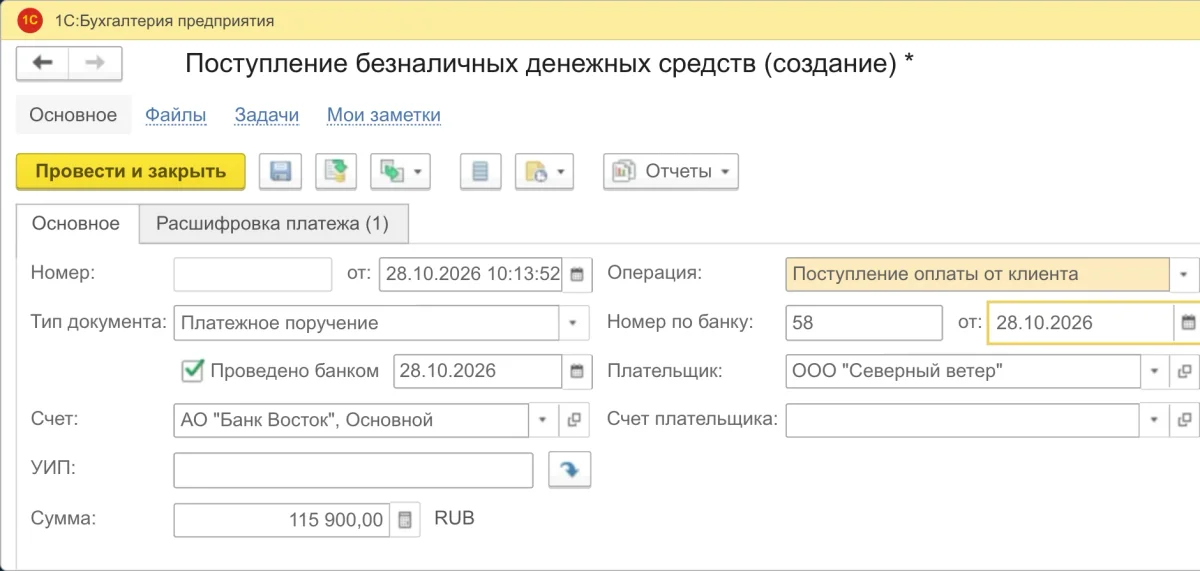Open calendar for the bank number date

(x=1187, y=323)
